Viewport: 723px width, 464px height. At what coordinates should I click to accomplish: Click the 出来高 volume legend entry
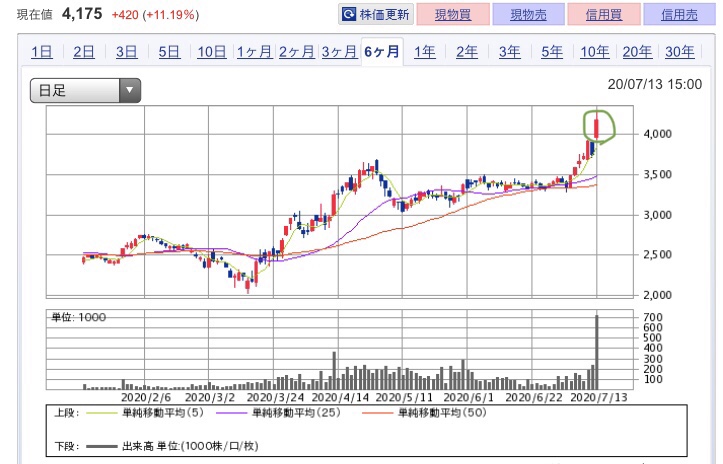point(172,446)
